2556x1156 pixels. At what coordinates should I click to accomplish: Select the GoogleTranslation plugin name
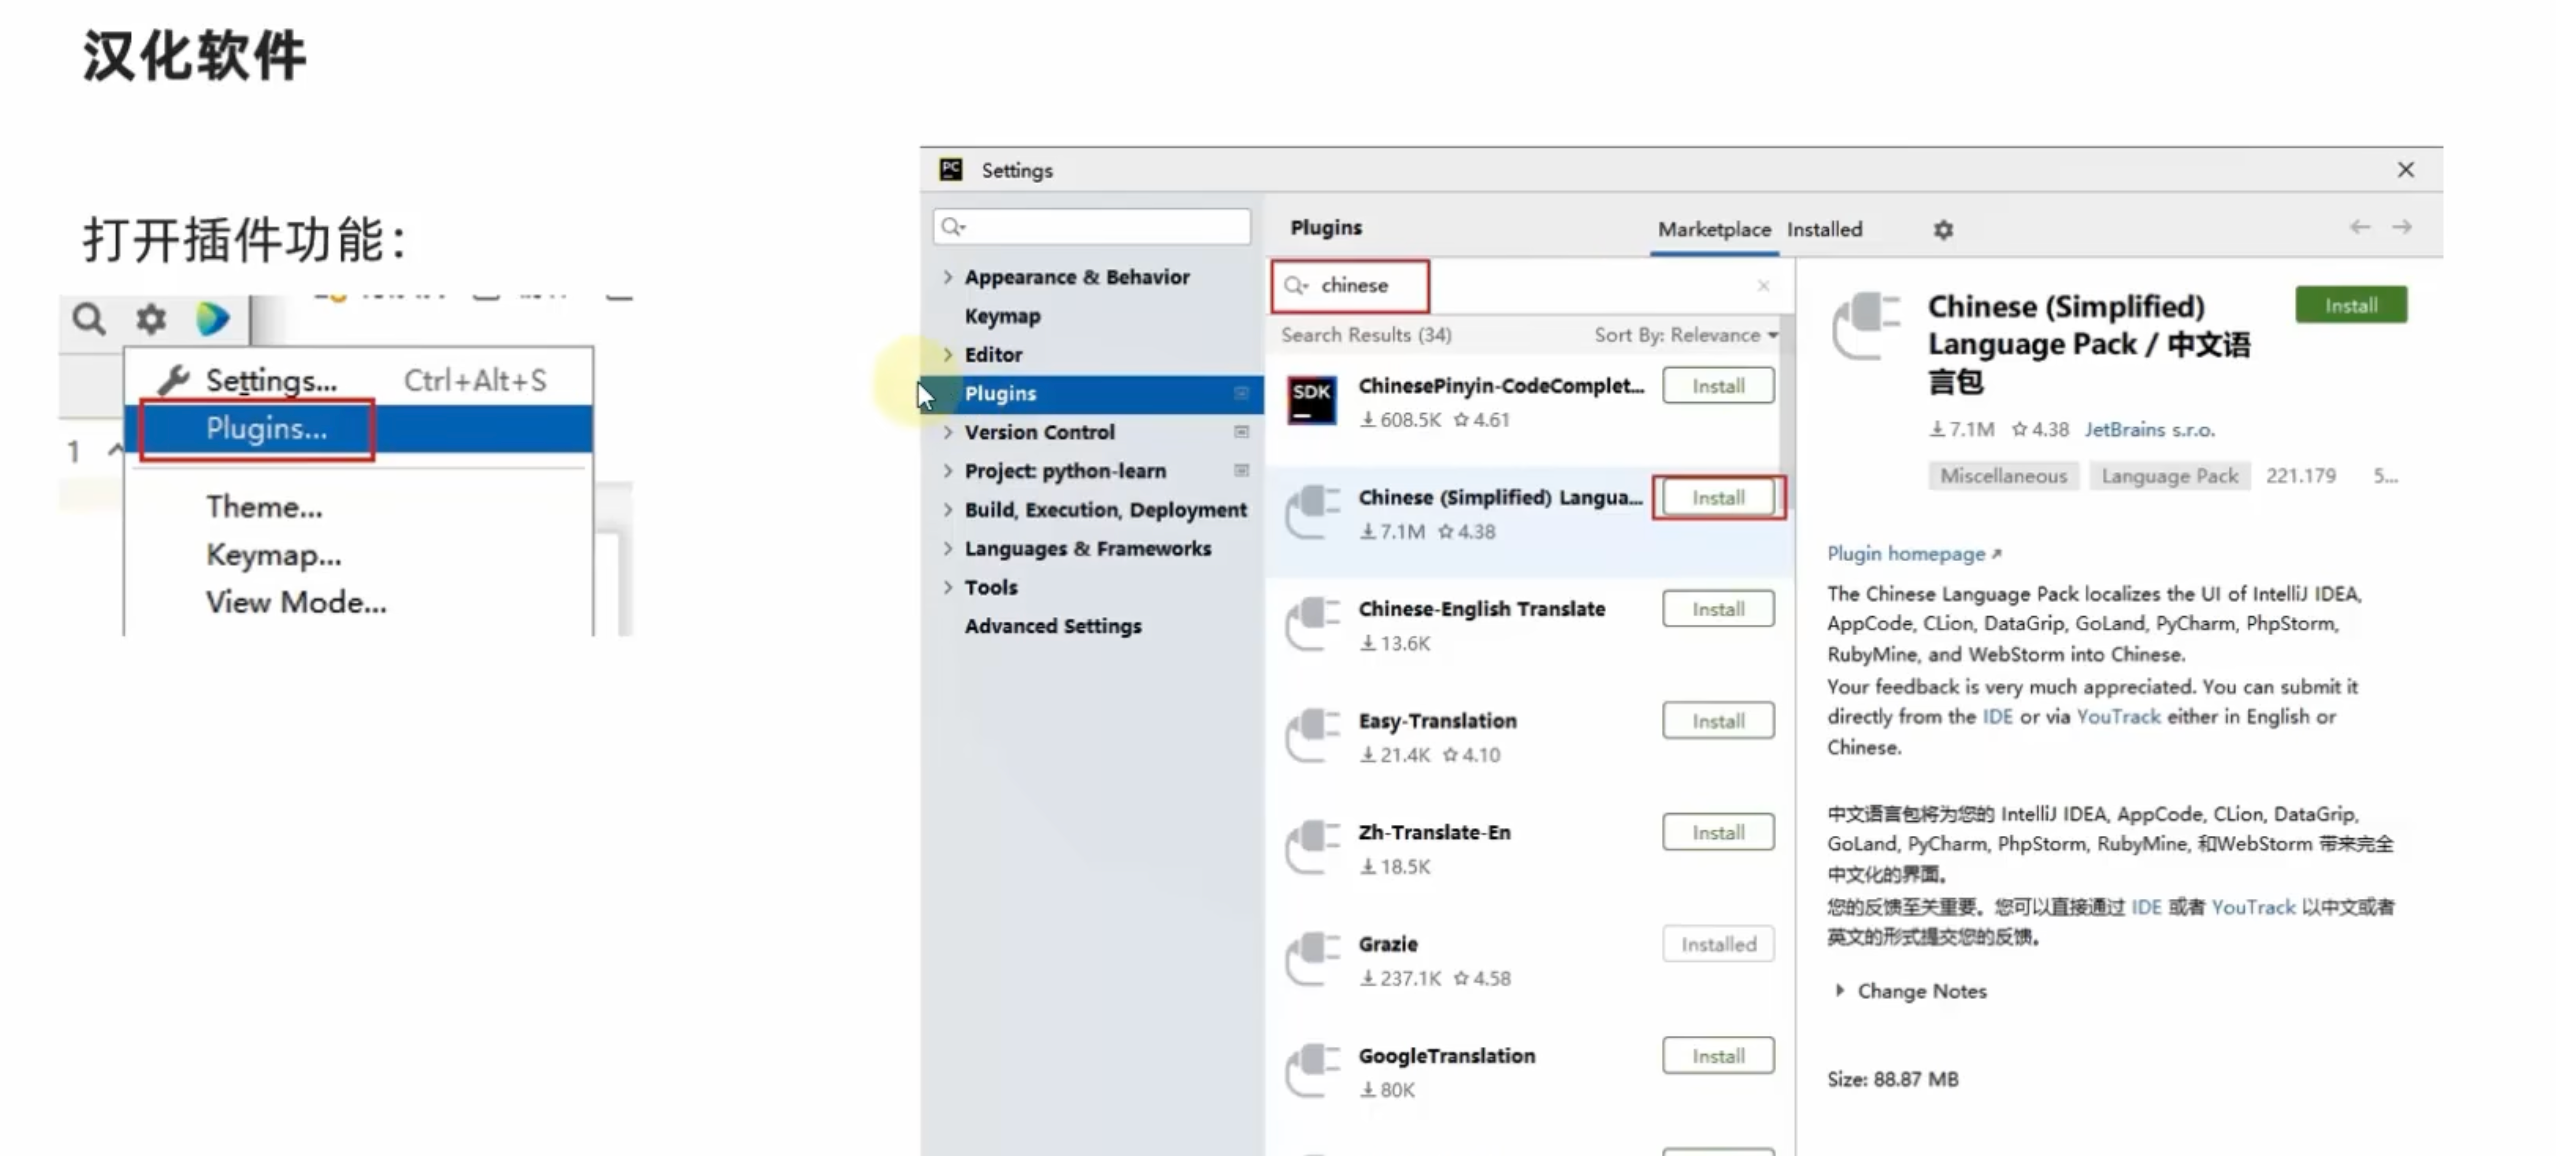pos(1446,1056)
